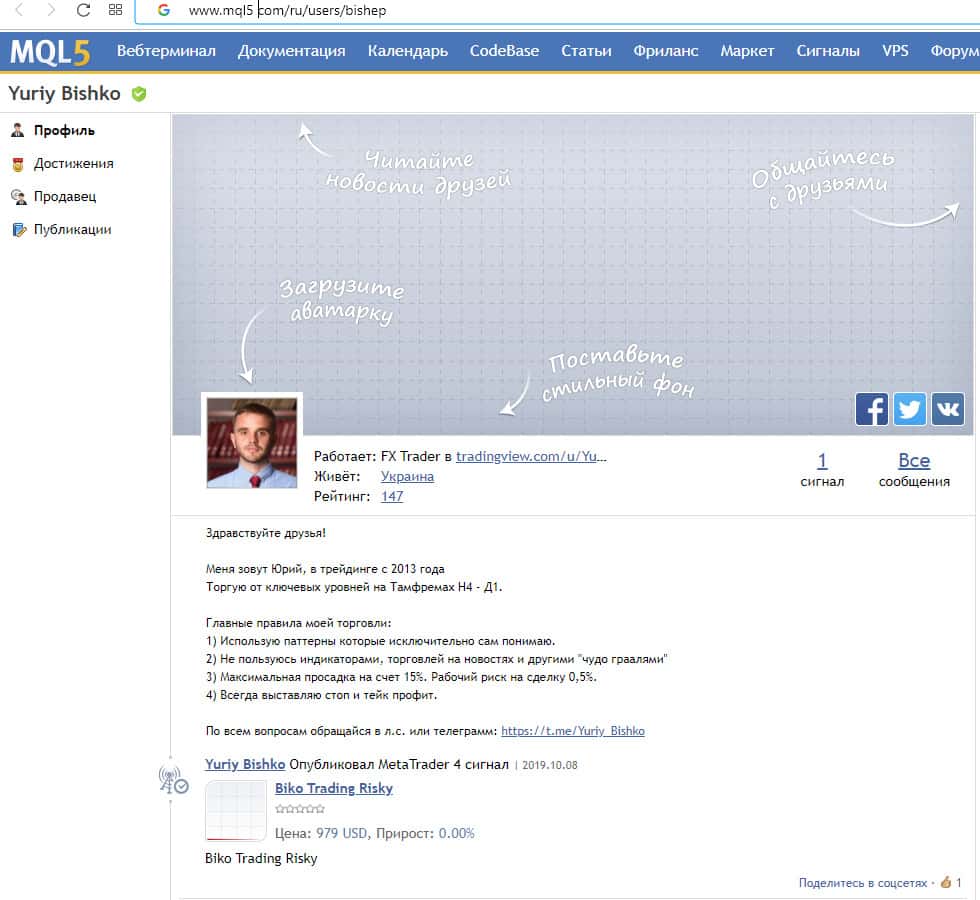Viewport: 980px width, 900px height.
Task: Click the Здравствуйте друзья! greeting text
Action: 266,533
